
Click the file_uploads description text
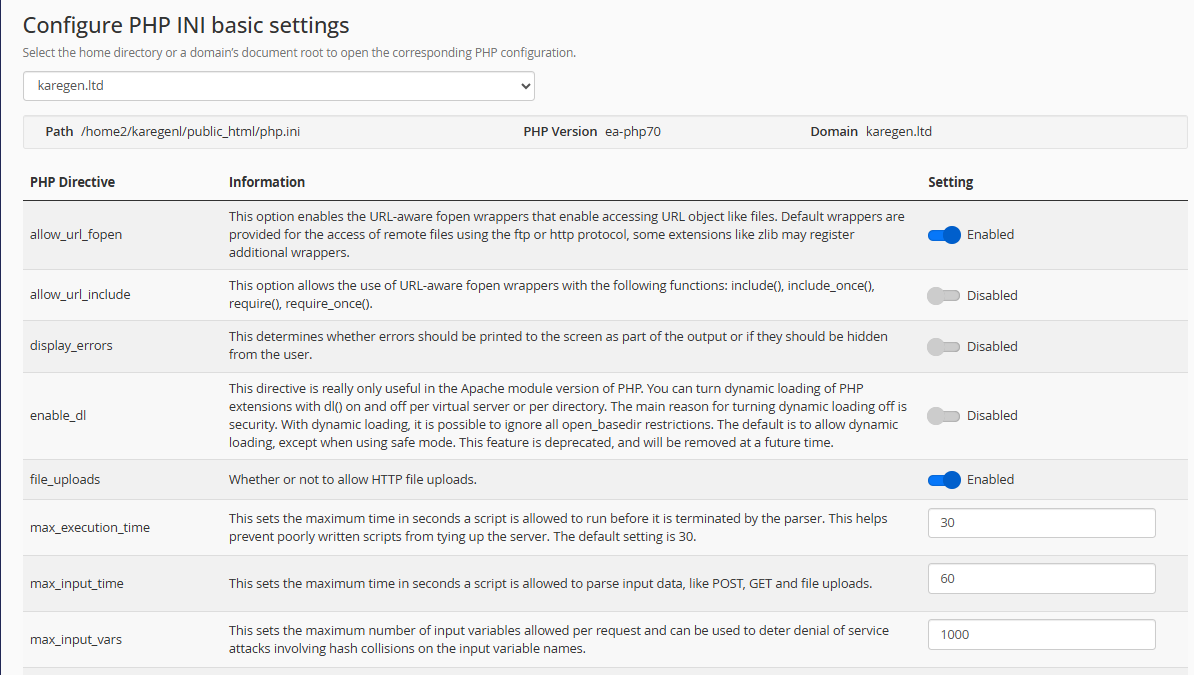(x=352, y=480)
